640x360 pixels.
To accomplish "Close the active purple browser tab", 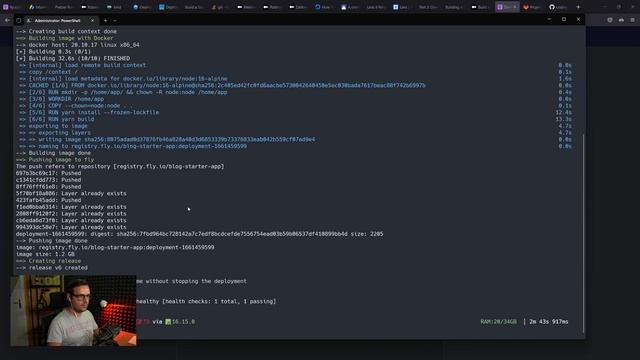I will [514, 7].
